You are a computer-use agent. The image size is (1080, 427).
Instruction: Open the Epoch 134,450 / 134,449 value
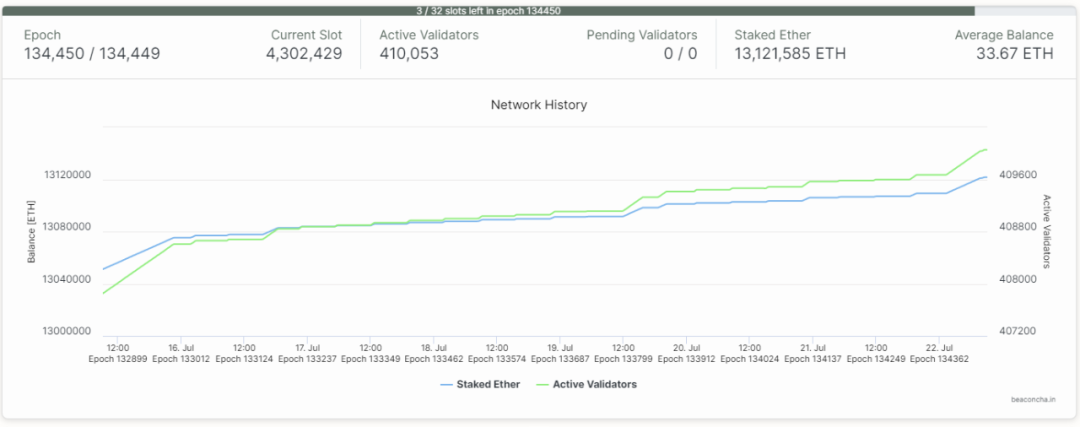92,54
